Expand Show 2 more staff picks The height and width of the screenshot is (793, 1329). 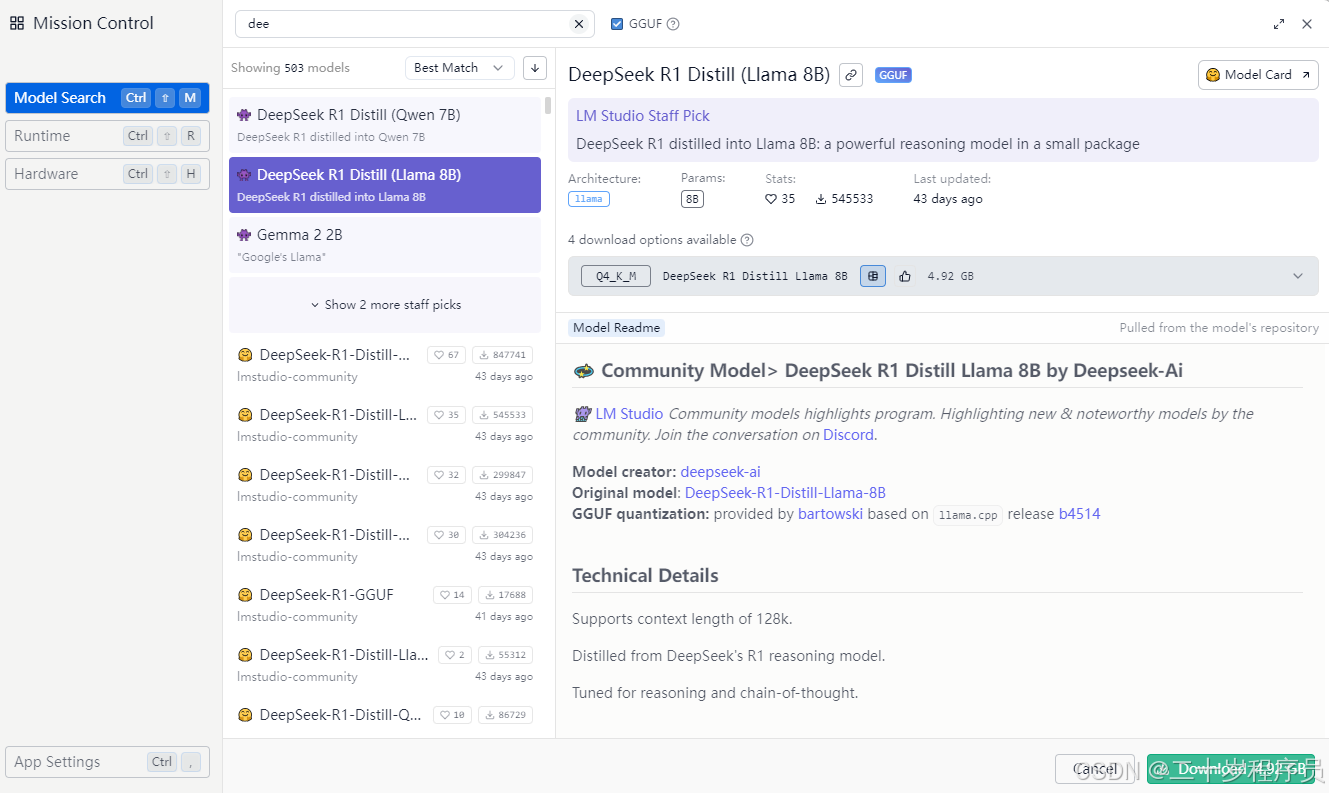(x=385, y=305)
